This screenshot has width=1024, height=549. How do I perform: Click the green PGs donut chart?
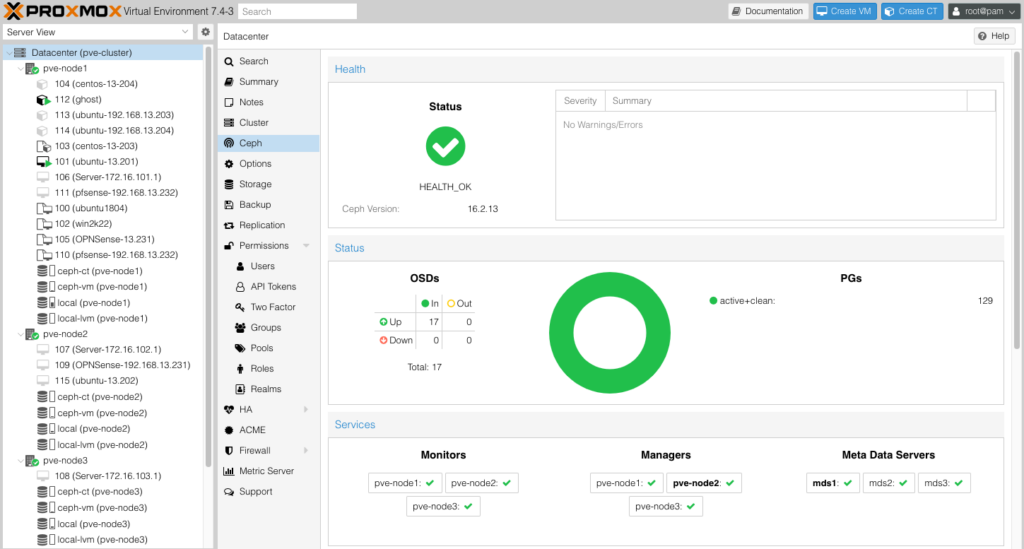pos(609,333)
